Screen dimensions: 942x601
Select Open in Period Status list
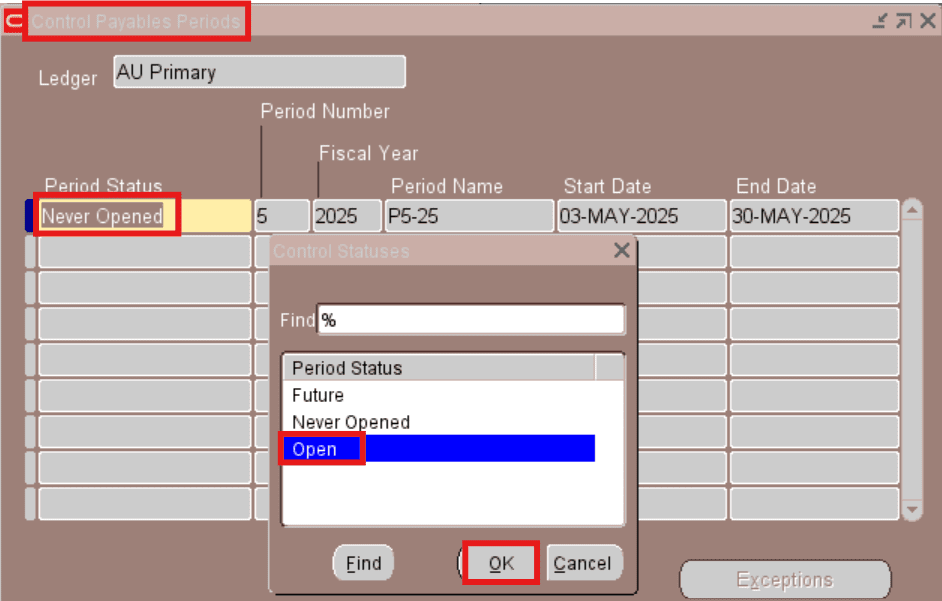pyautogui.click(x=439, y=449)
